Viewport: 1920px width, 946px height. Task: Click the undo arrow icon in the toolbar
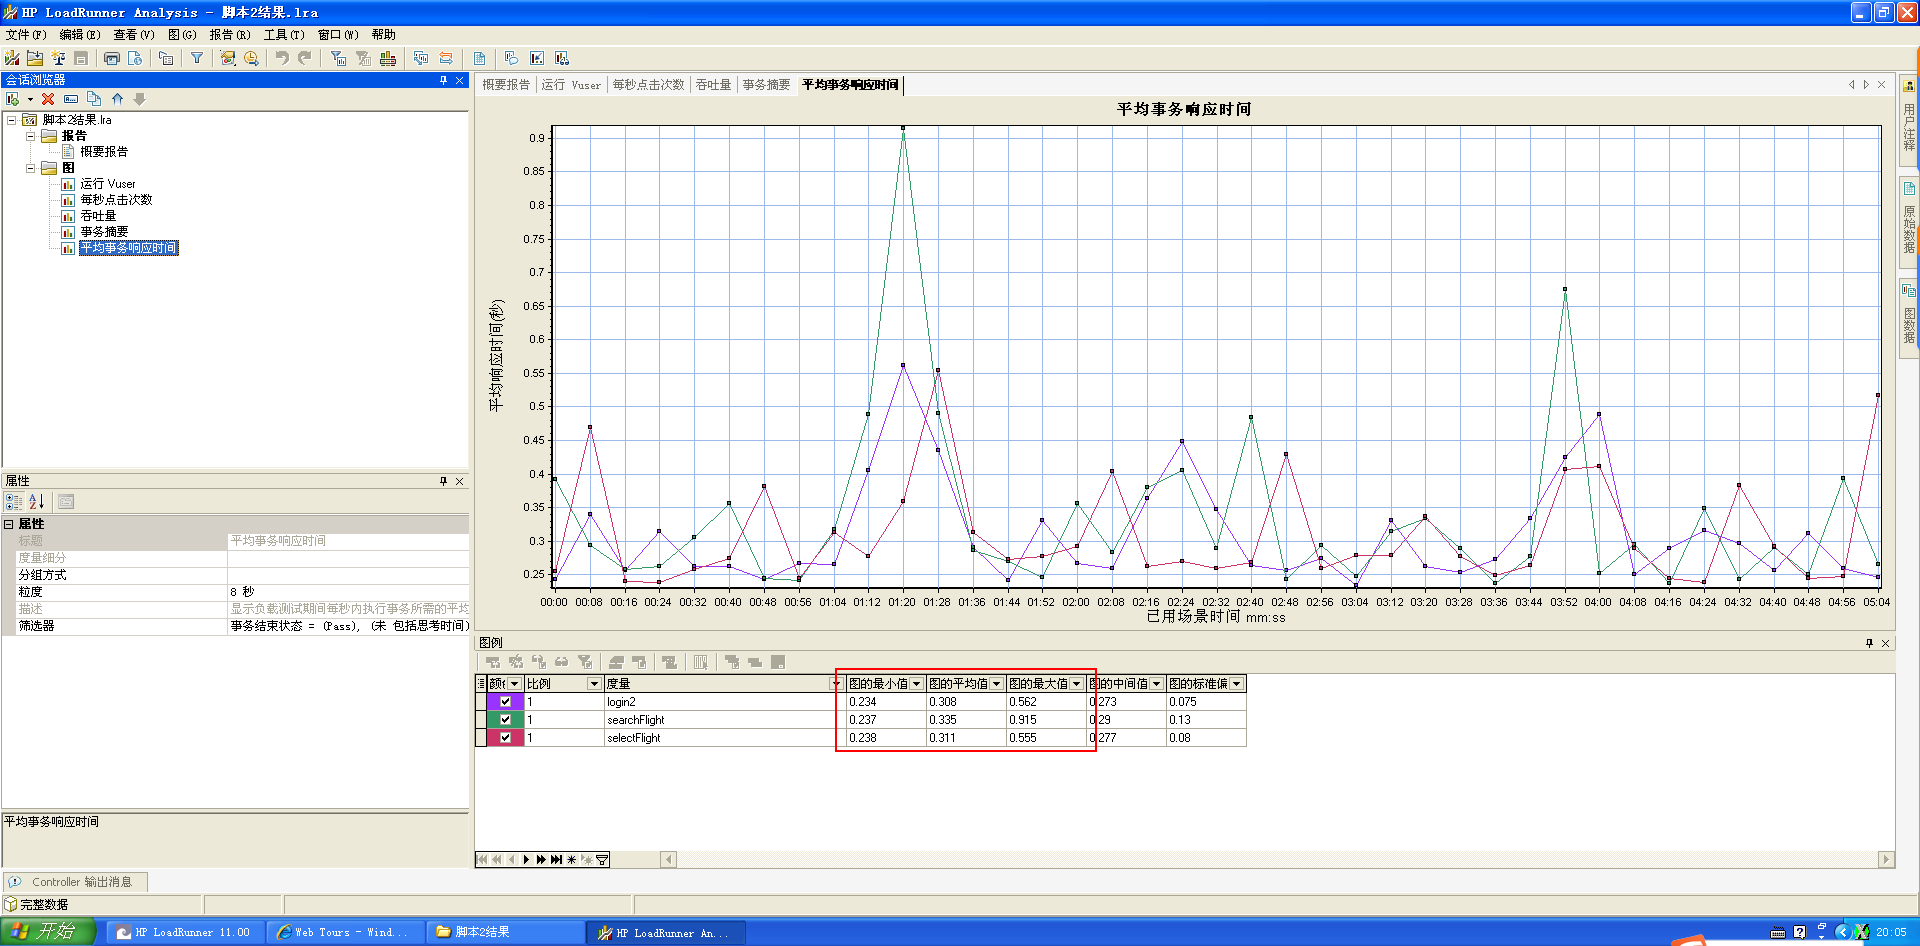(282, 59)
